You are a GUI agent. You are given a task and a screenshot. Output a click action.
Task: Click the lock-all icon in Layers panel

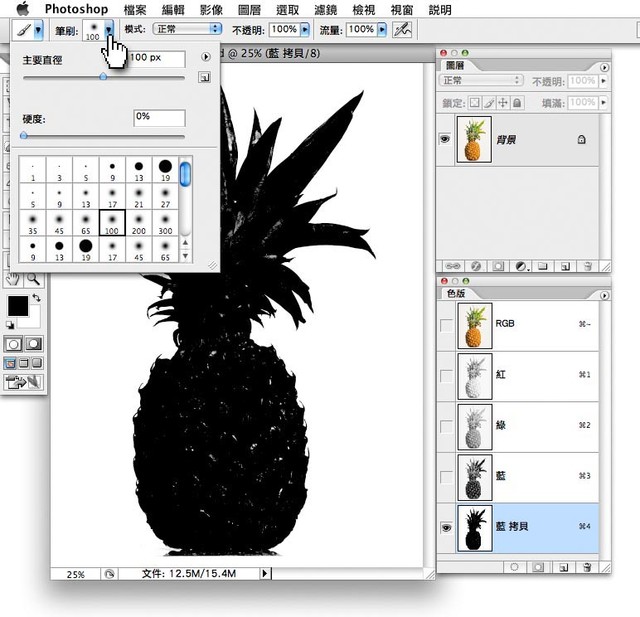(517, 102)
